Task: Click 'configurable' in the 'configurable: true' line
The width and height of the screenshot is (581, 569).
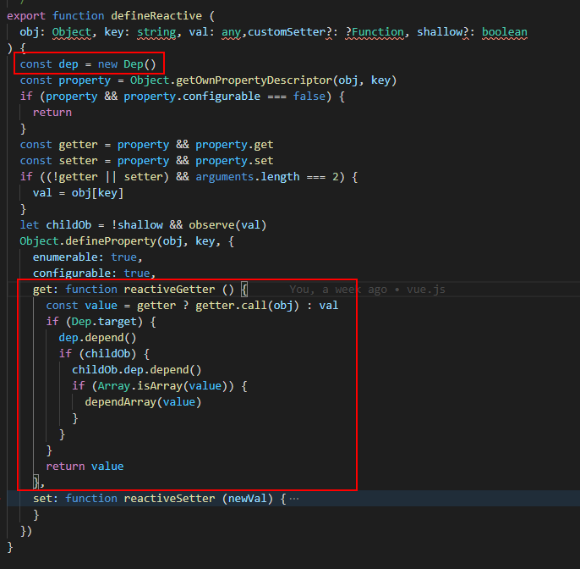Action: (72, 273)
